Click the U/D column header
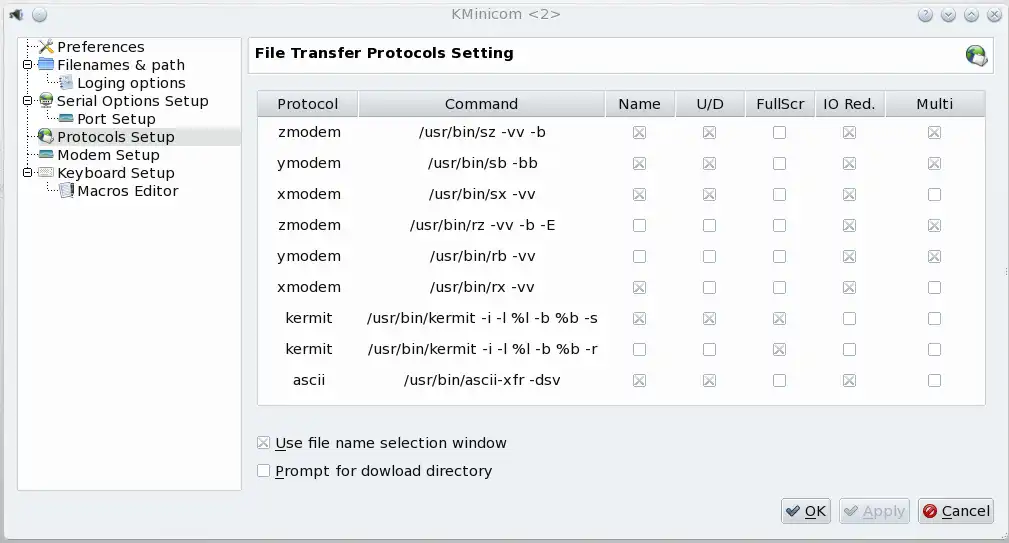The image size is (1009, 543). point(710,104)
